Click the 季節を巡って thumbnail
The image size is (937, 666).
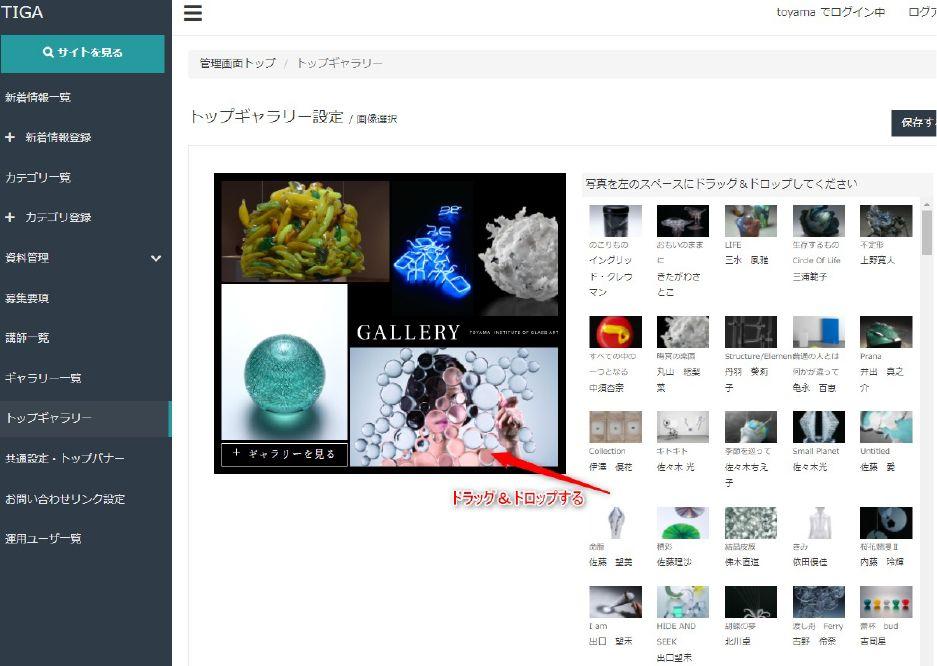pos(751,427)
